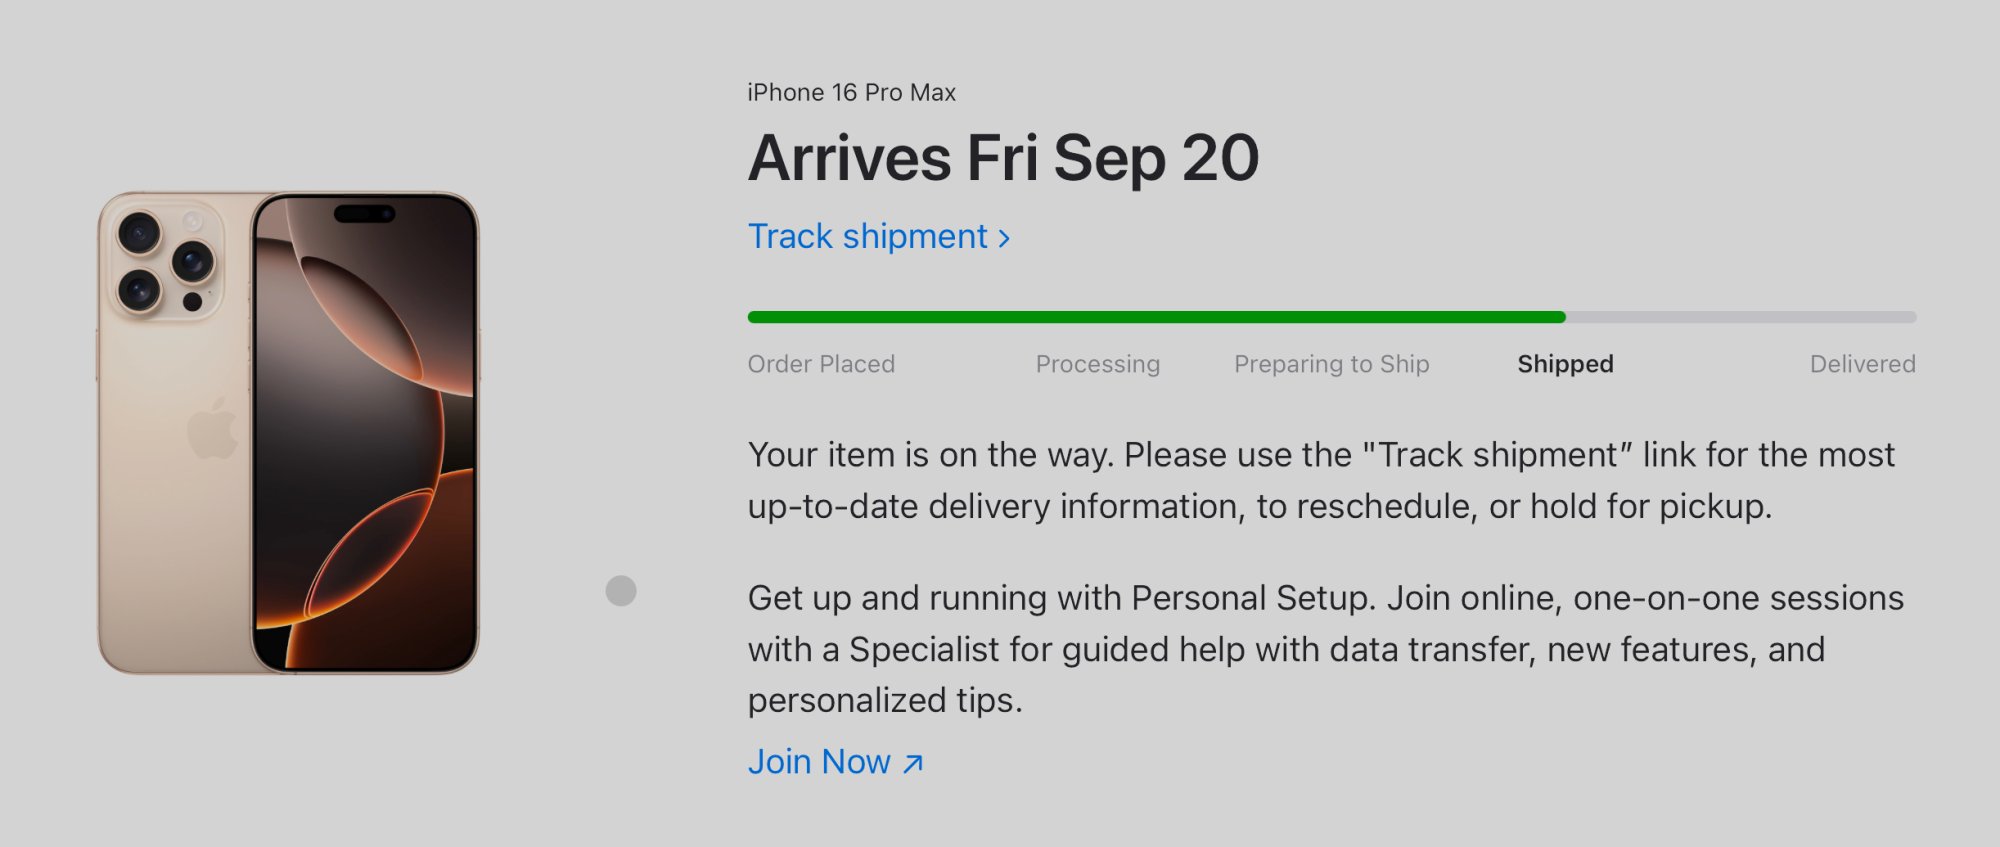
Task: Click the bold Shipped status label
Action: pos(1565,364)
